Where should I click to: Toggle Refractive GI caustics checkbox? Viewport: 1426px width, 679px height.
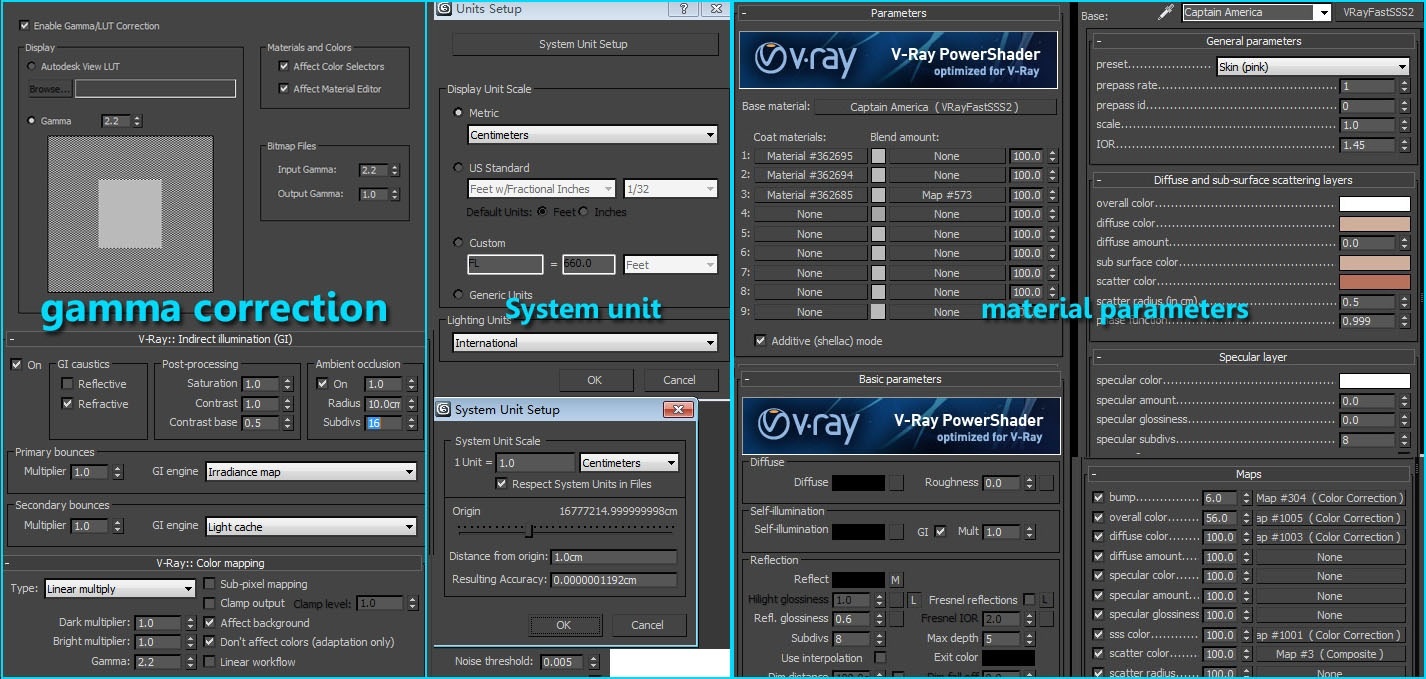click(x=67, y=404)
